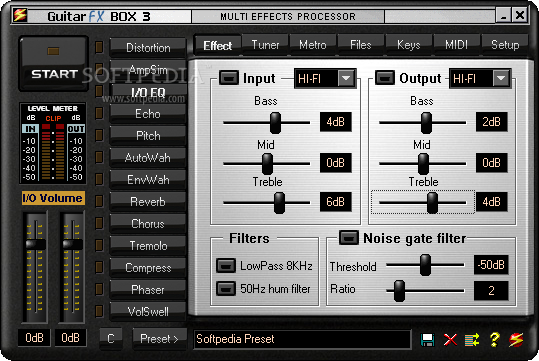Click the Output Bass slider handle
The height and width of the screenshot is (361, 539).
coord(426,123)
